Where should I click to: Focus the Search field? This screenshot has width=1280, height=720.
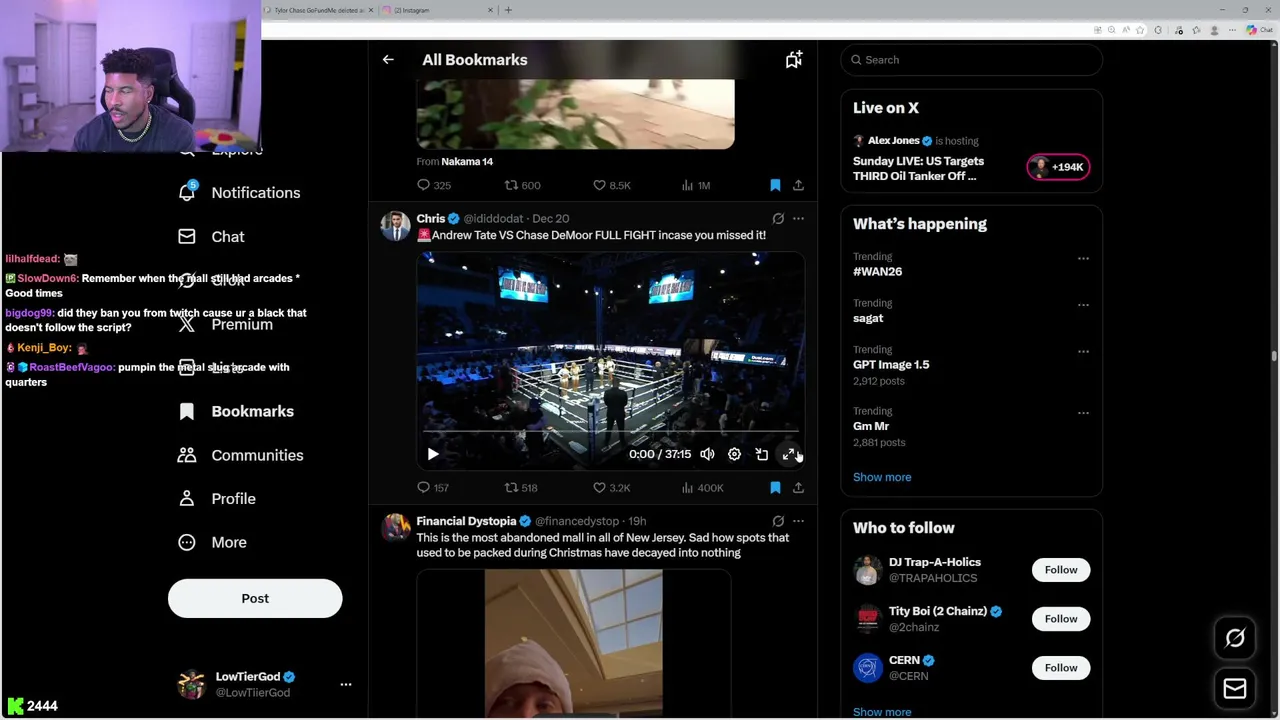coord(971,60)
